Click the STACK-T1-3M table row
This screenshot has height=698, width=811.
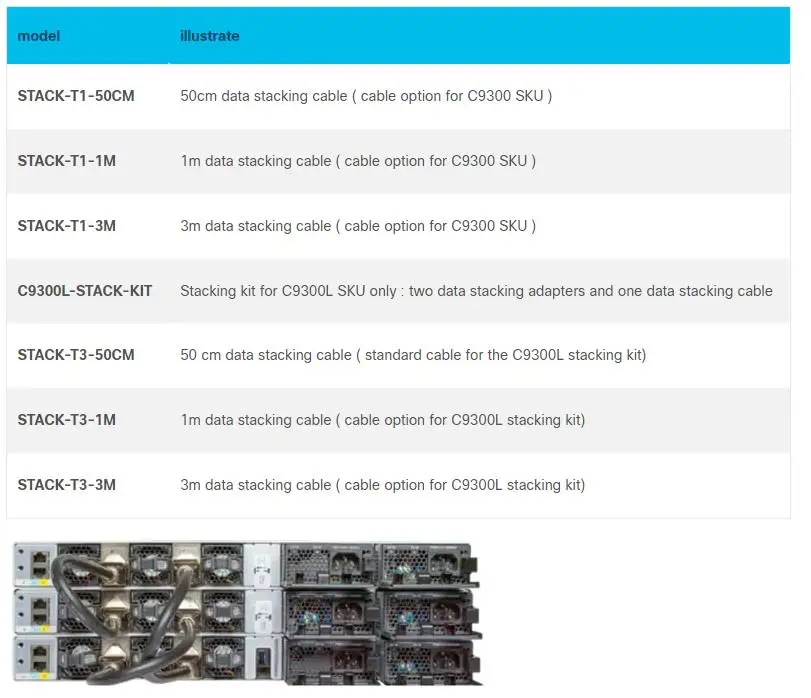point(400,226)
